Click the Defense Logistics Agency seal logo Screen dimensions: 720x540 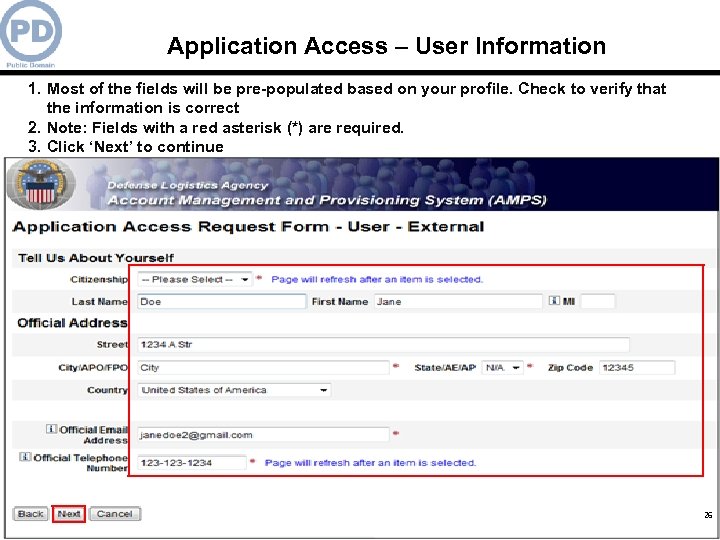click(x=40, y=184)
